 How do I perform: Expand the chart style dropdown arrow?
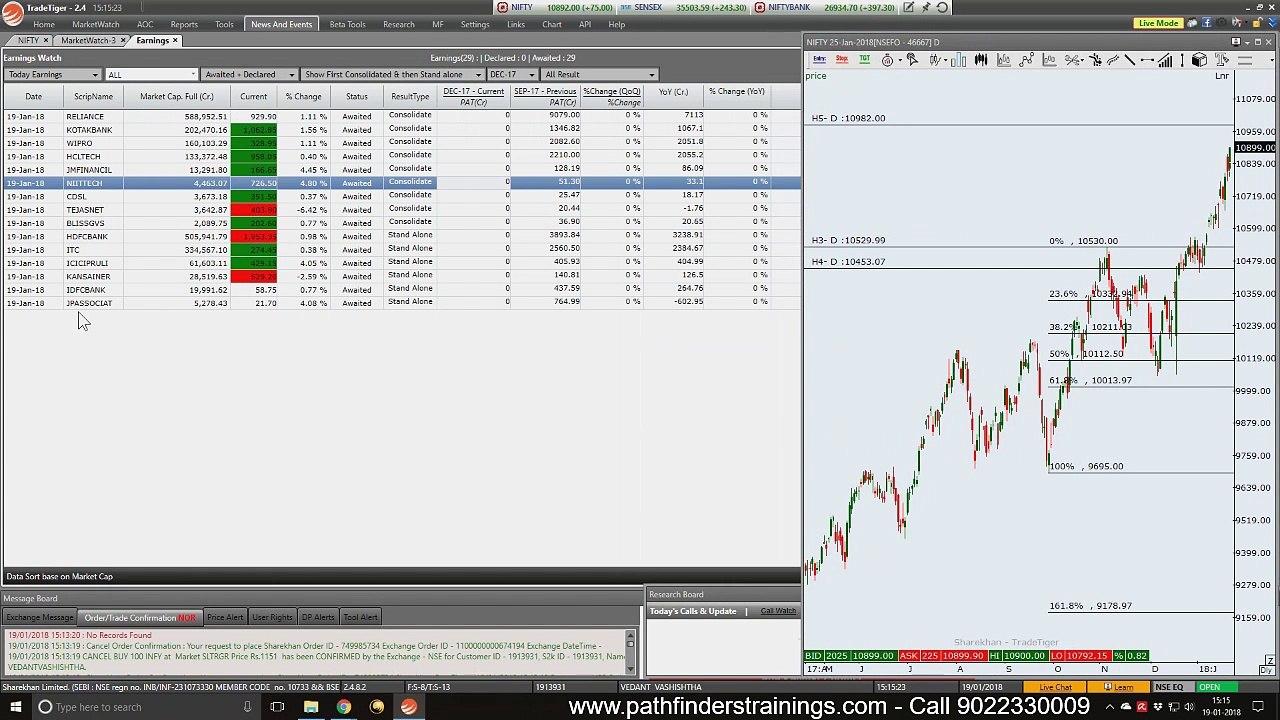[945, 60]
